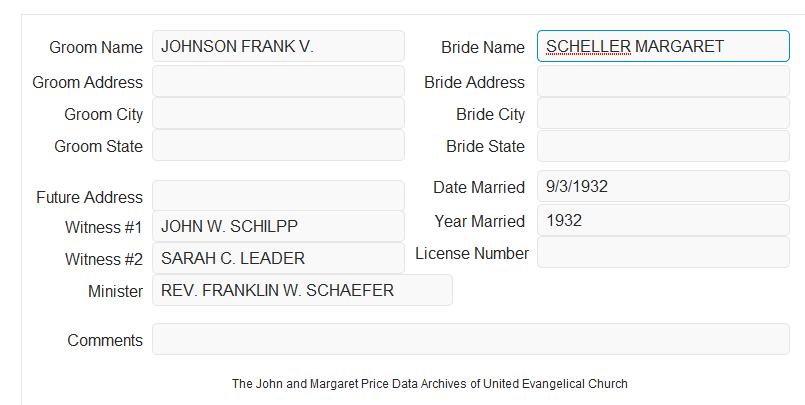Image resolution: width=805 pixels, height=405 pixels.
Task: Select the Year Married field with 1932
Action: pos(663,220)
